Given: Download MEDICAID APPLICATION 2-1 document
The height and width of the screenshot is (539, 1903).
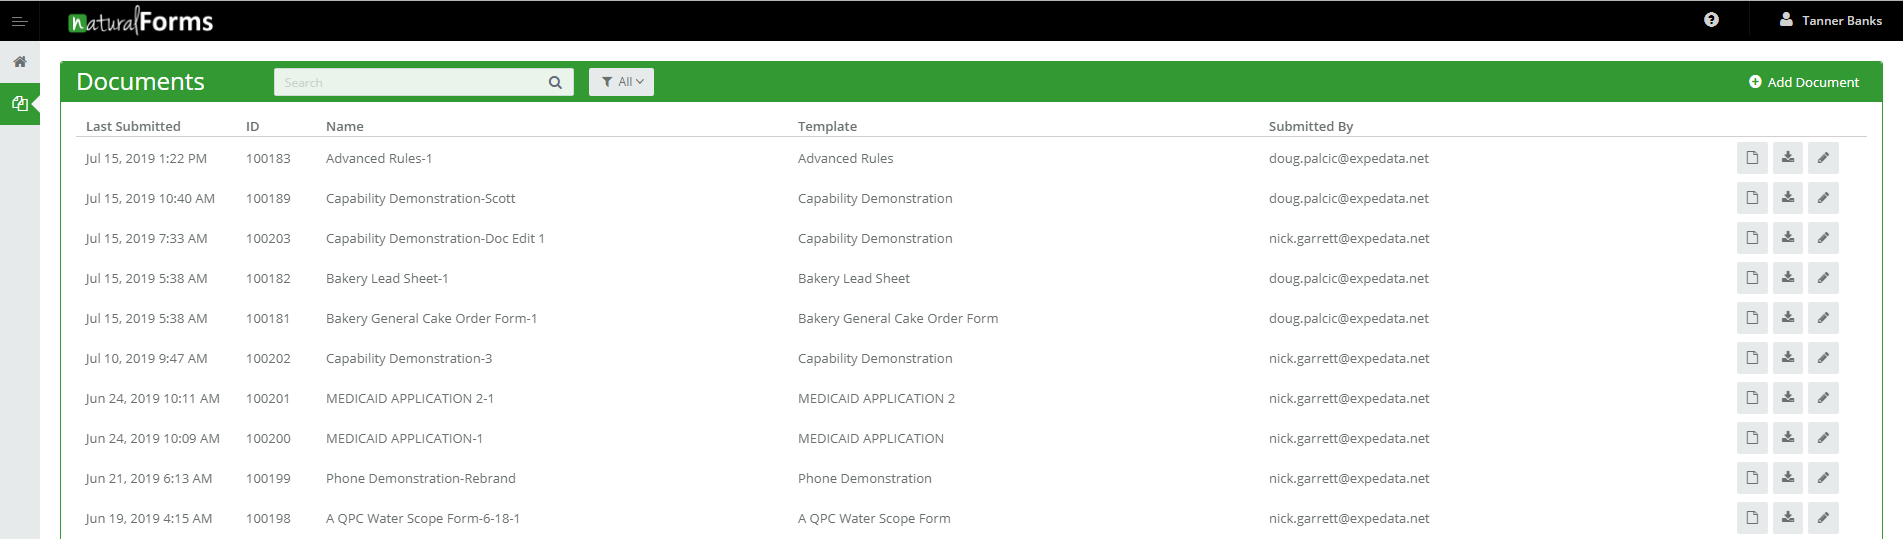Looking at the screenshot, I should pyautogui.click(x=1788, y=398).
